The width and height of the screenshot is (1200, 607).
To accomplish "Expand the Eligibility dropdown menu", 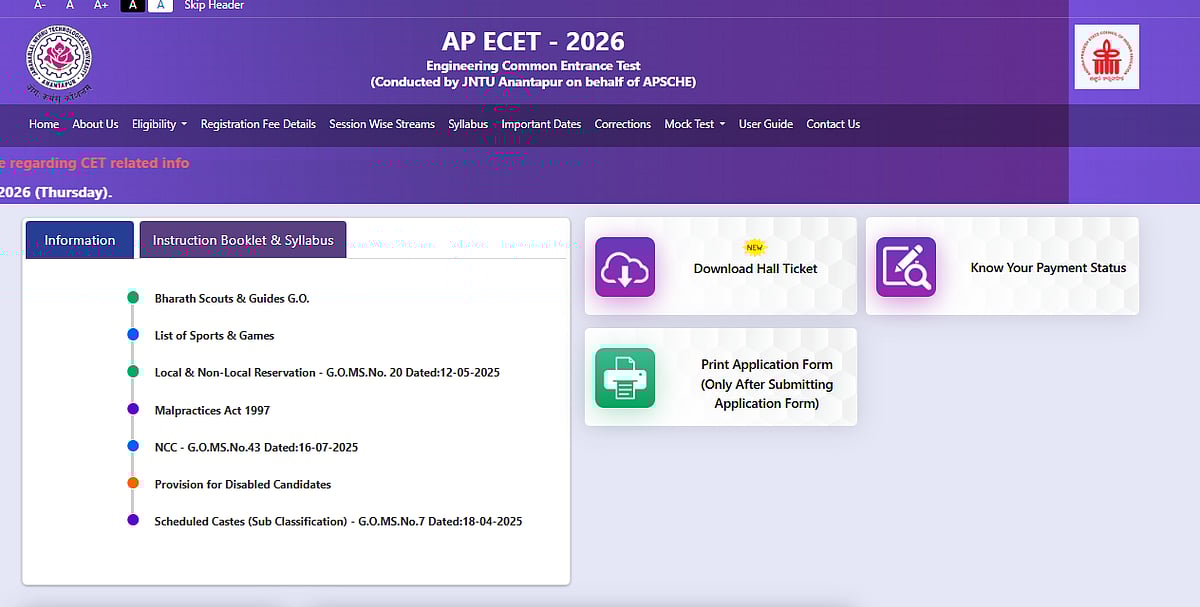I will [x=159, y=124].
